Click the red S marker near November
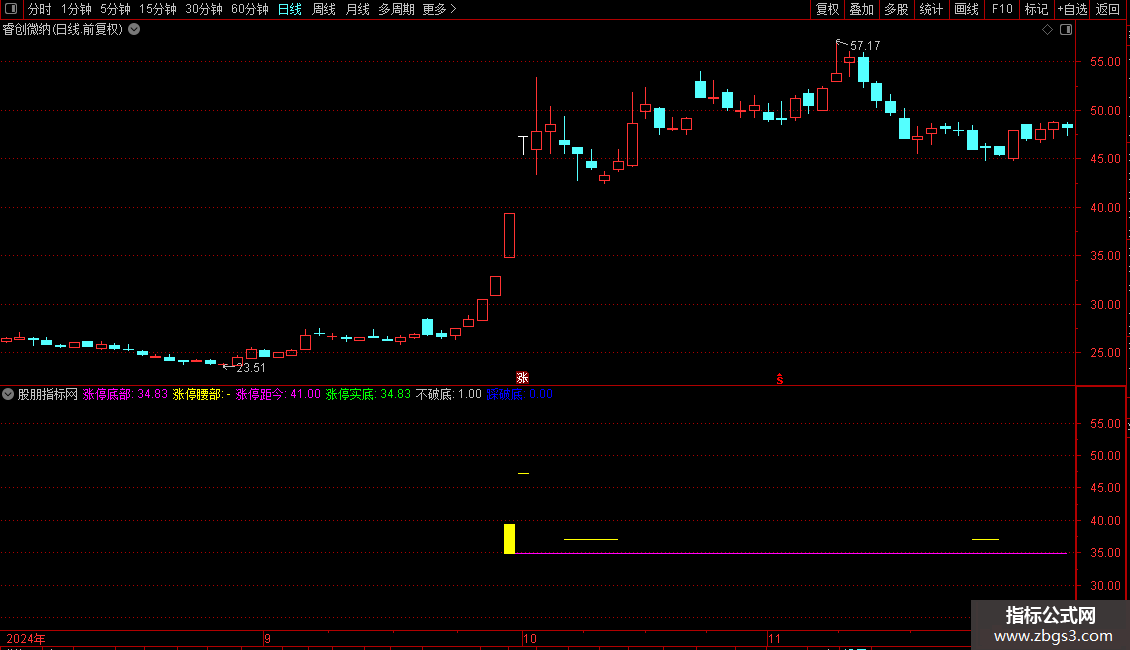1130x650 pixels. click(x=780, y=379)
